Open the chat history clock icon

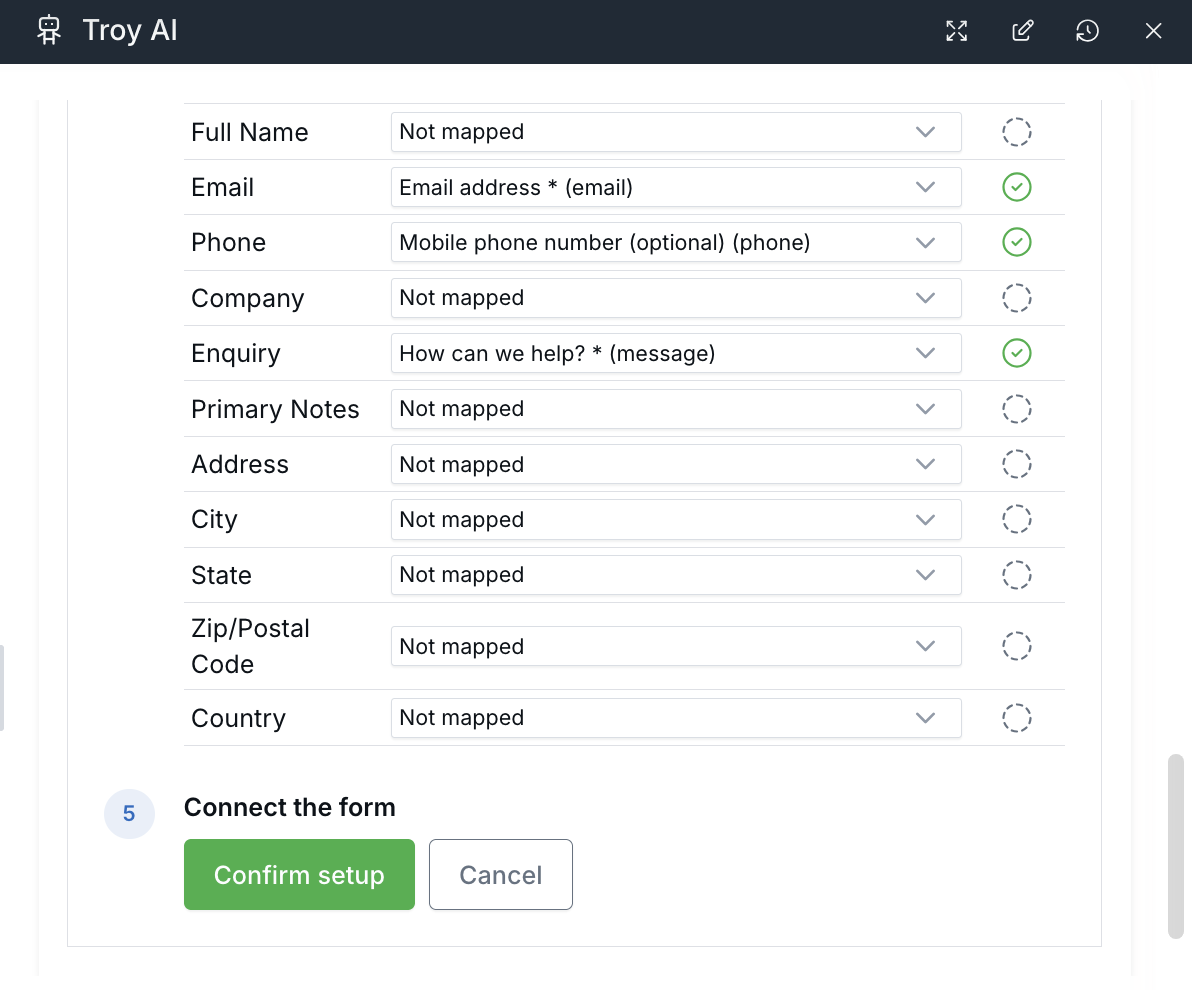1088,31
